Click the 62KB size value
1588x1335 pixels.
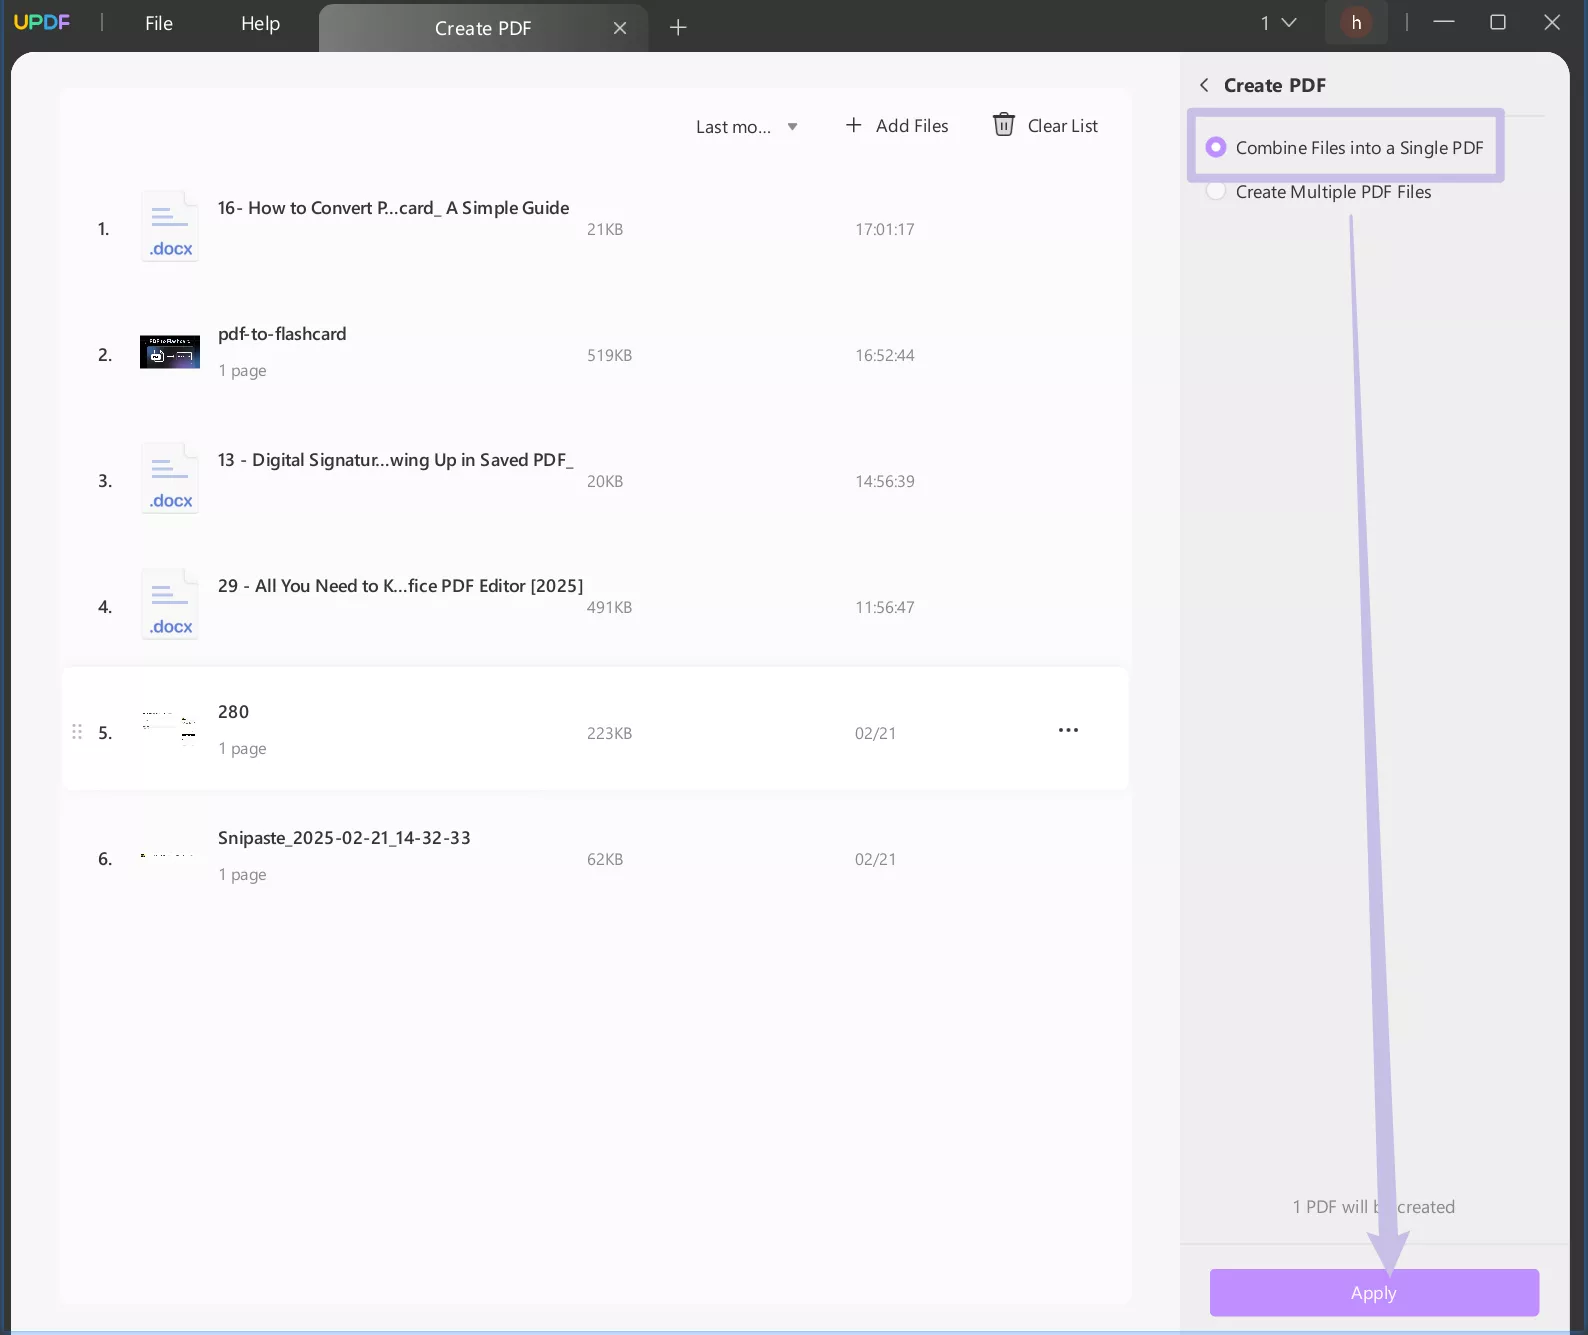tap(605, 859)
